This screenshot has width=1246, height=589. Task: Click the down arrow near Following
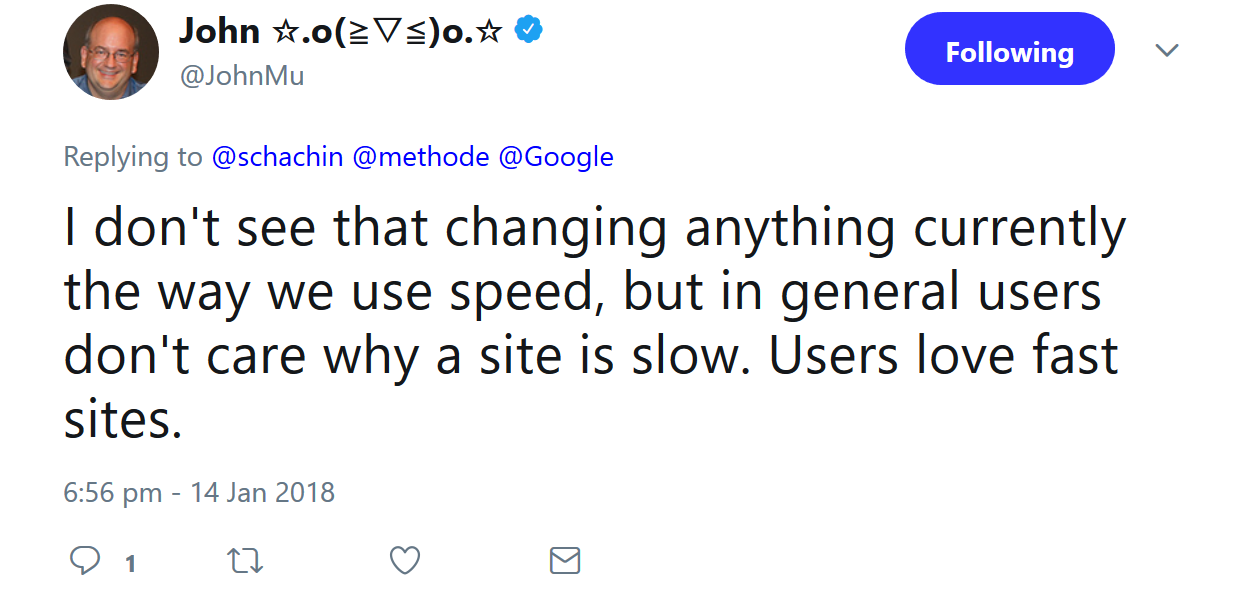pyautogui.click(x=1167, y=48)
